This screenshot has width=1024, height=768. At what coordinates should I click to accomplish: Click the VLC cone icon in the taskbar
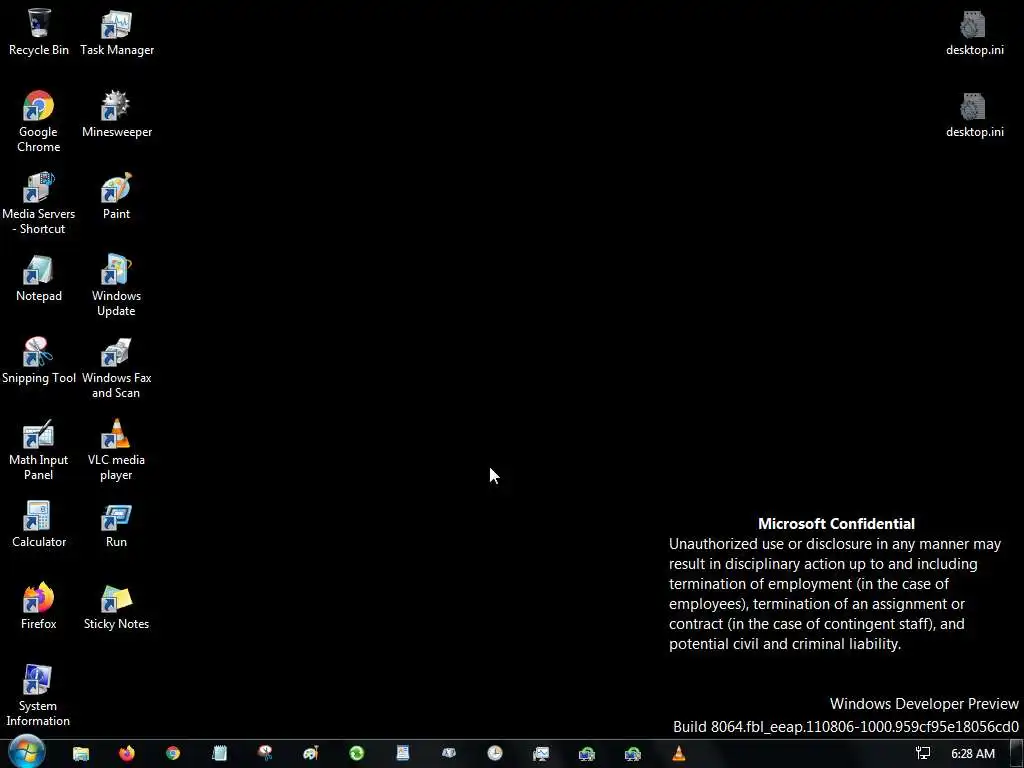tap(679, 754)
